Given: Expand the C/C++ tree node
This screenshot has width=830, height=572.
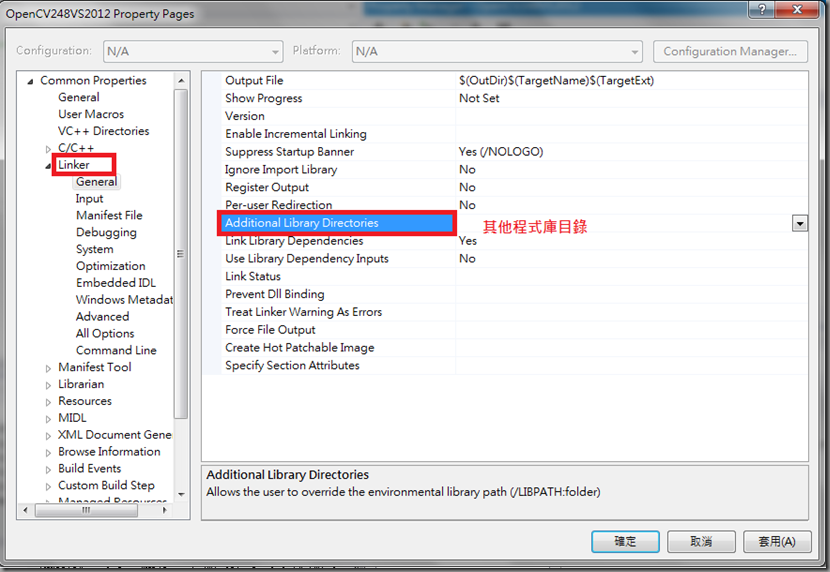Looking at the screenshot, I should point(48,149).
